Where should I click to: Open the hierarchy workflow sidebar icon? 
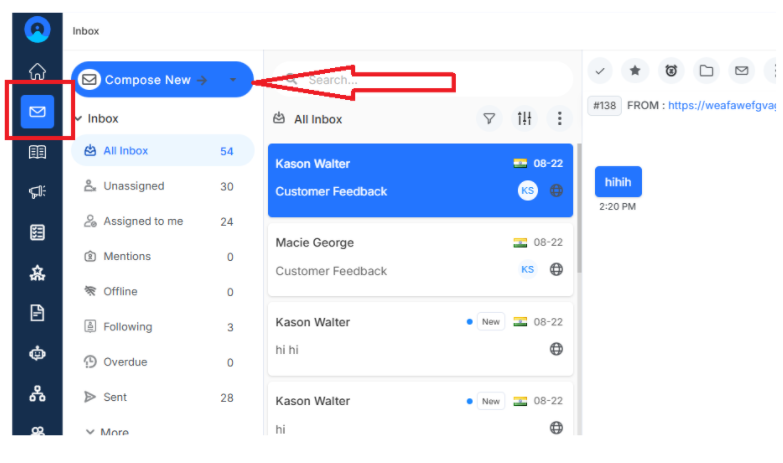point(37,394)
